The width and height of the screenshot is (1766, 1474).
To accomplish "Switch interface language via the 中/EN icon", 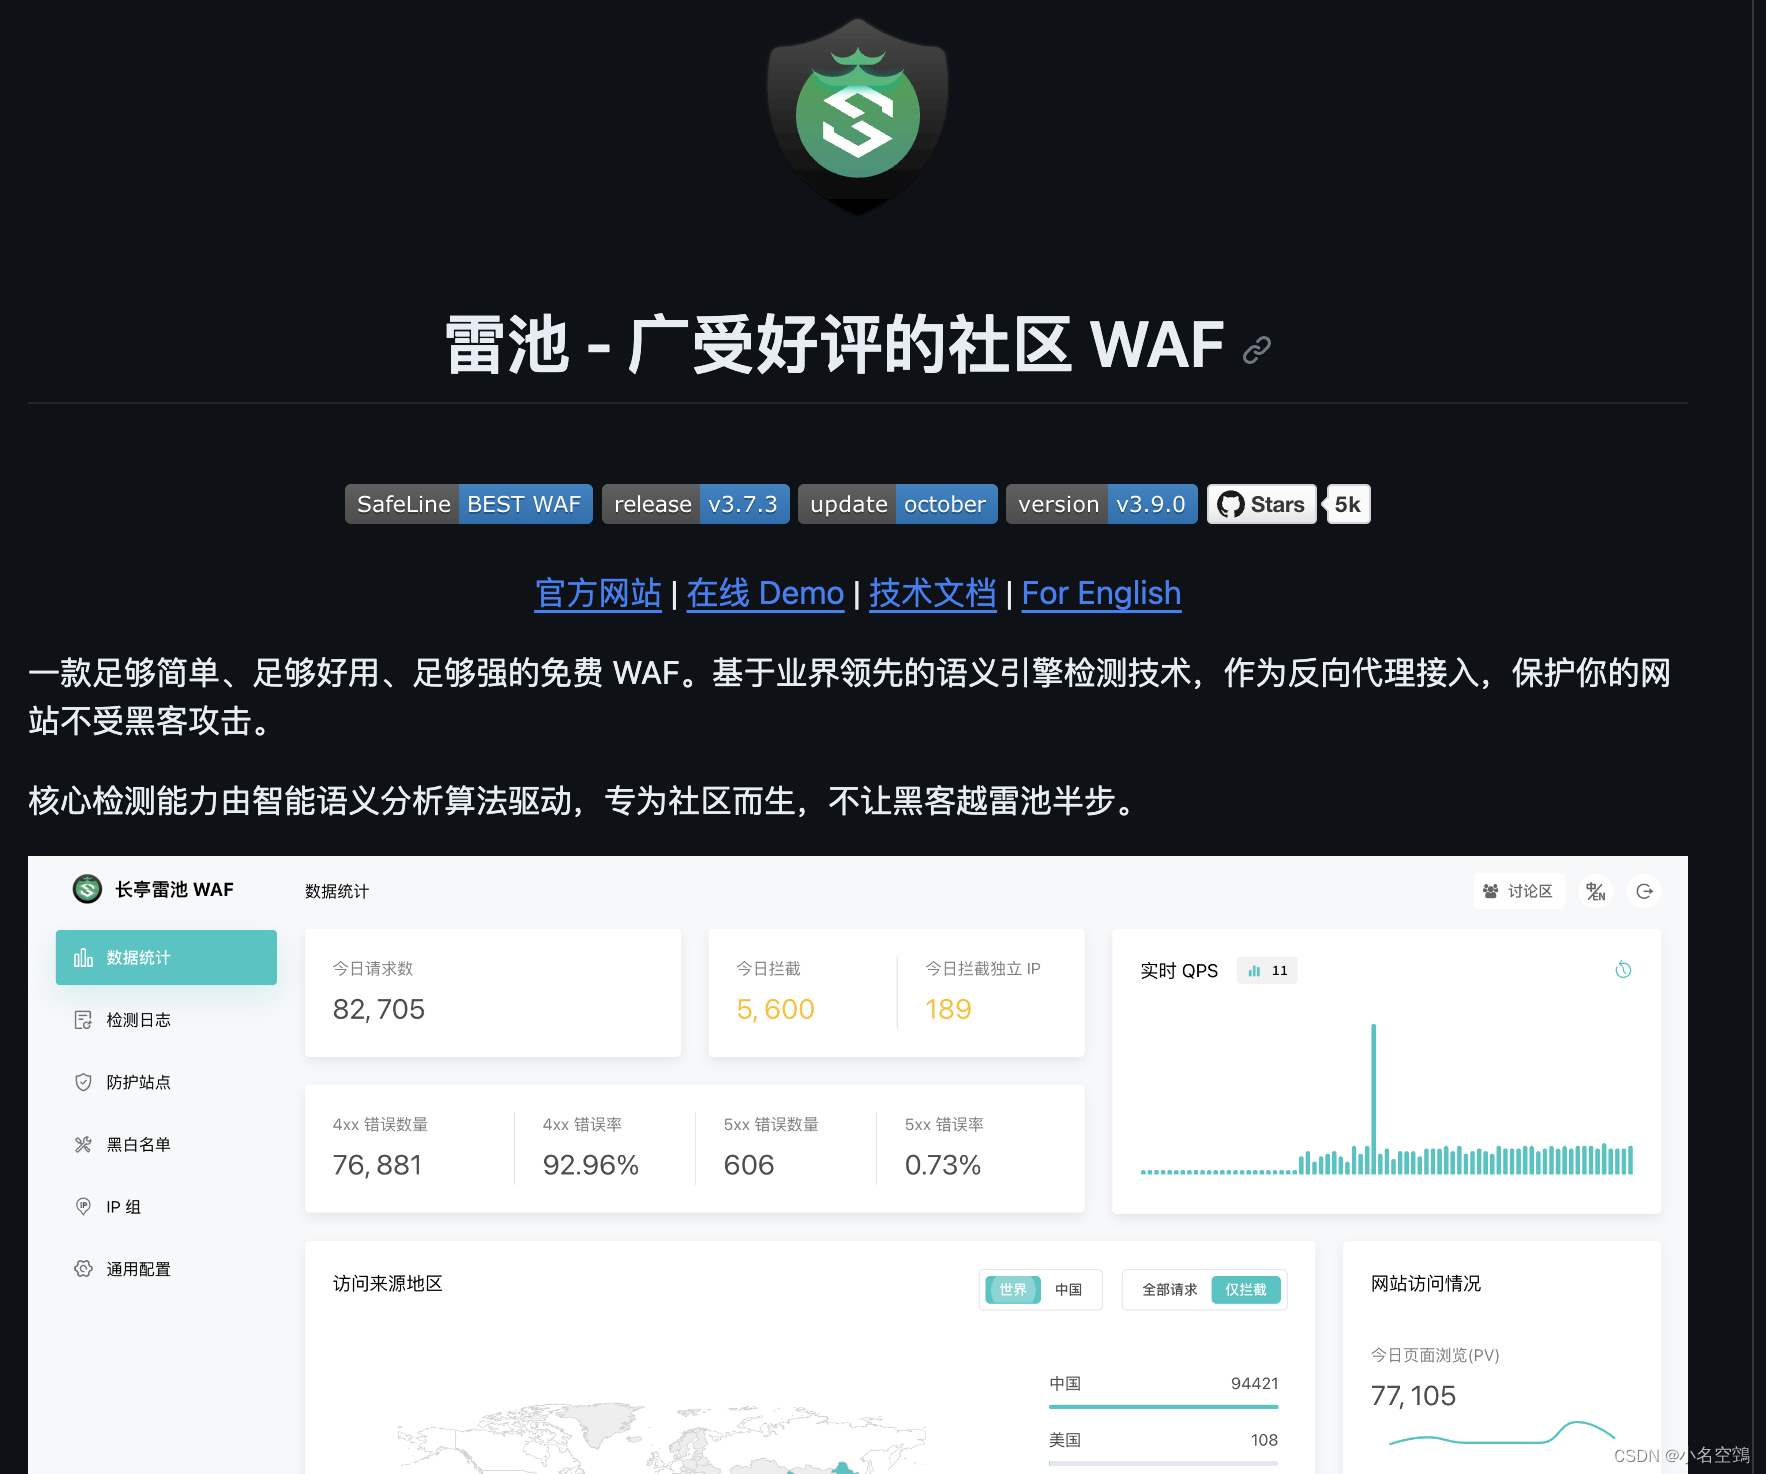I will click(x=1595, y=891).
